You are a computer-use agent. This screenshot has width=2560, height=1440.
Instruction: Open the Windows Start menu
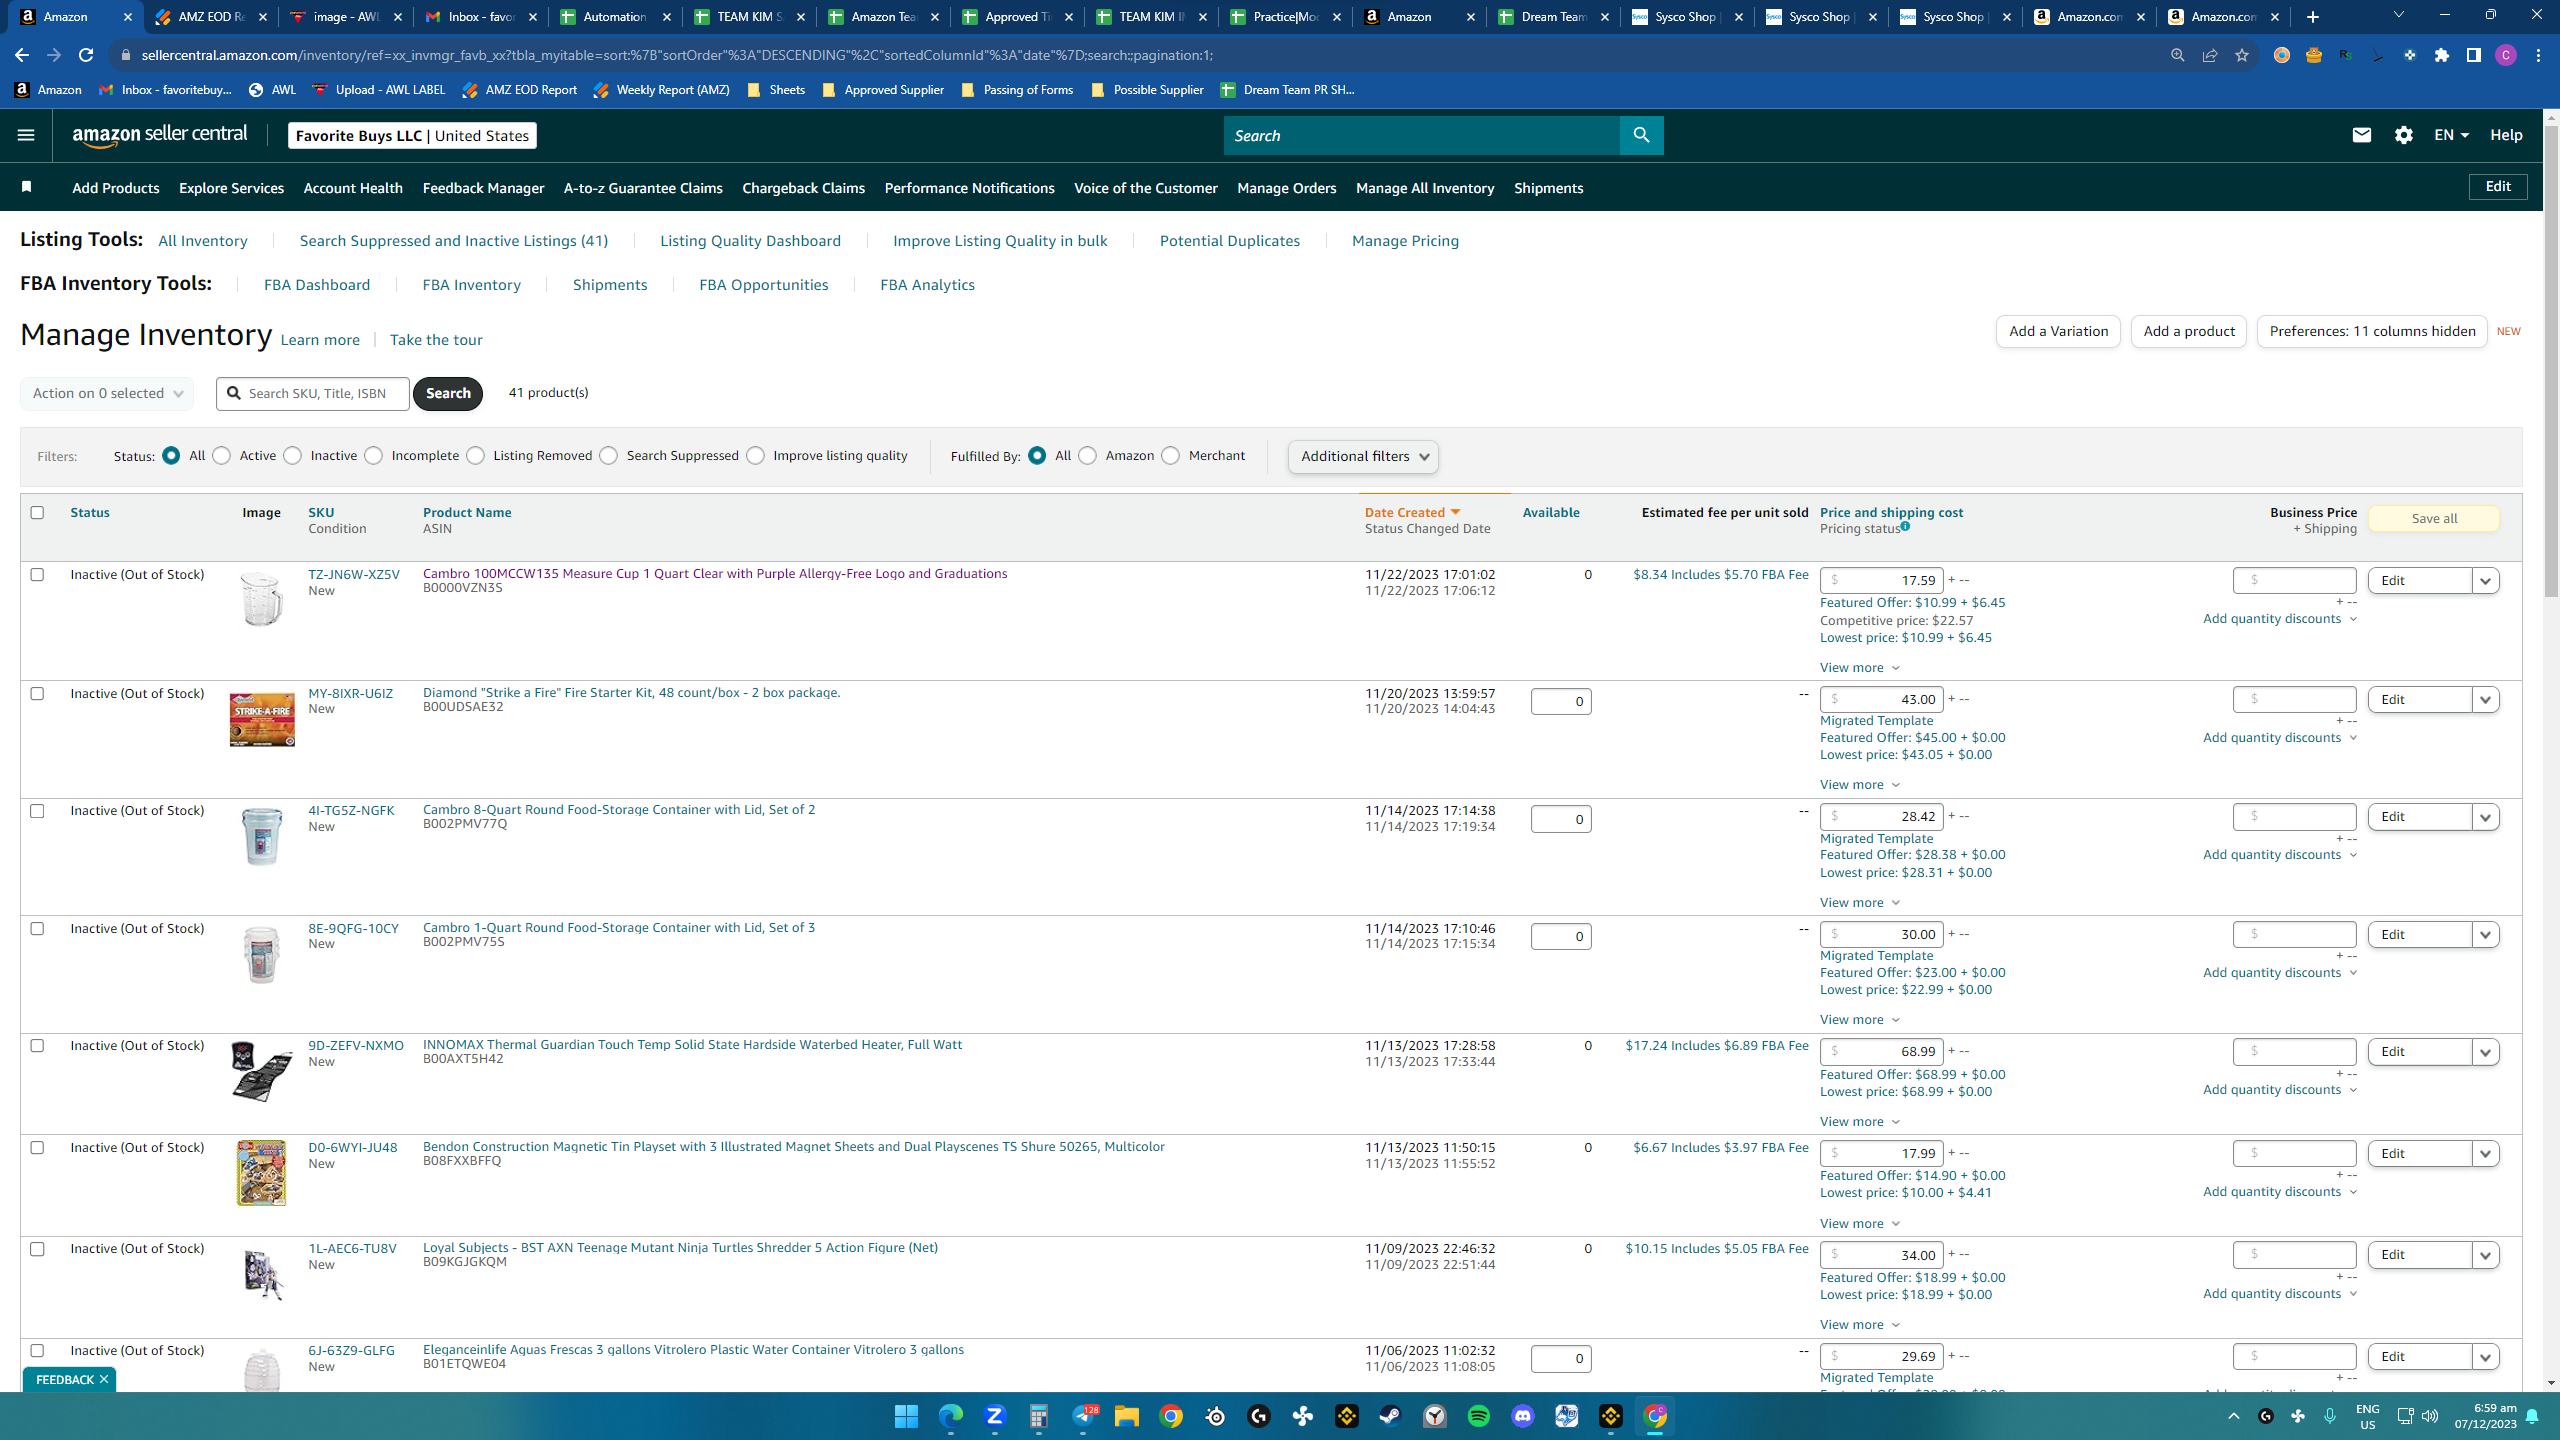pyautogui.click(x=906, y=1416)
